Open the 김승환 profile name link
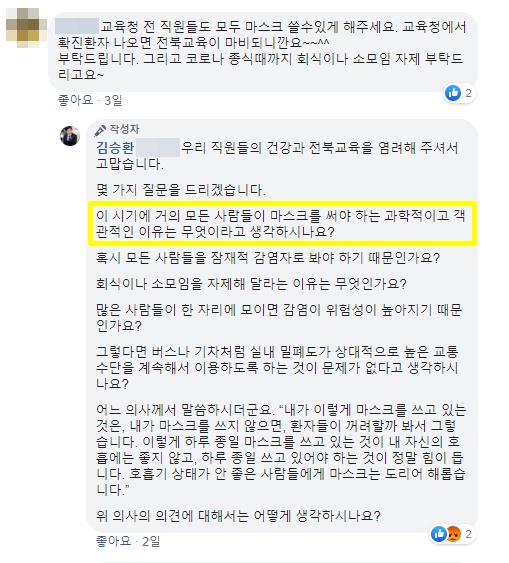The height and width of the screenshot is (563, 509). tap(115, 148)
